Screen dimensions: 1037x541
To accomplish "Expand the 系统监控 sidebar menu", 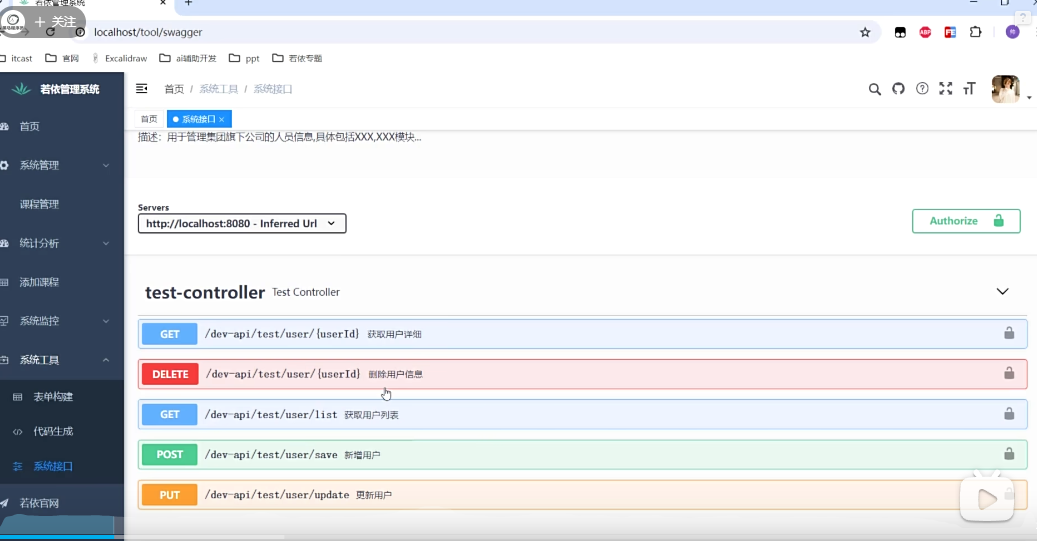I will pyautogui.click(x=62, y=321).
